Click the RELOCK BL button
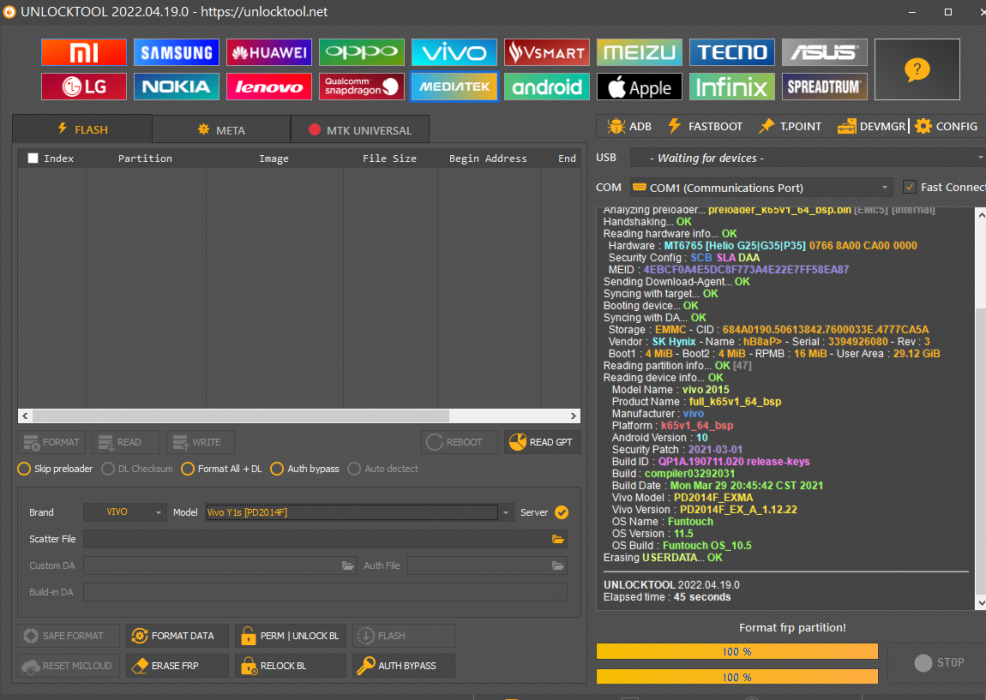This screenshot has height=700, width=986. click(291, 665)
